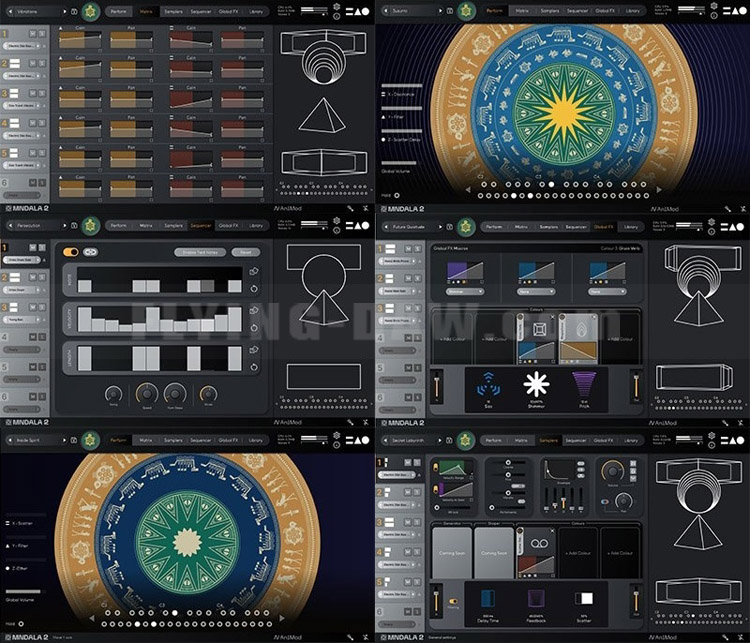
Task: Click the Enable Tied Notes button
Action: pos(200,252)
